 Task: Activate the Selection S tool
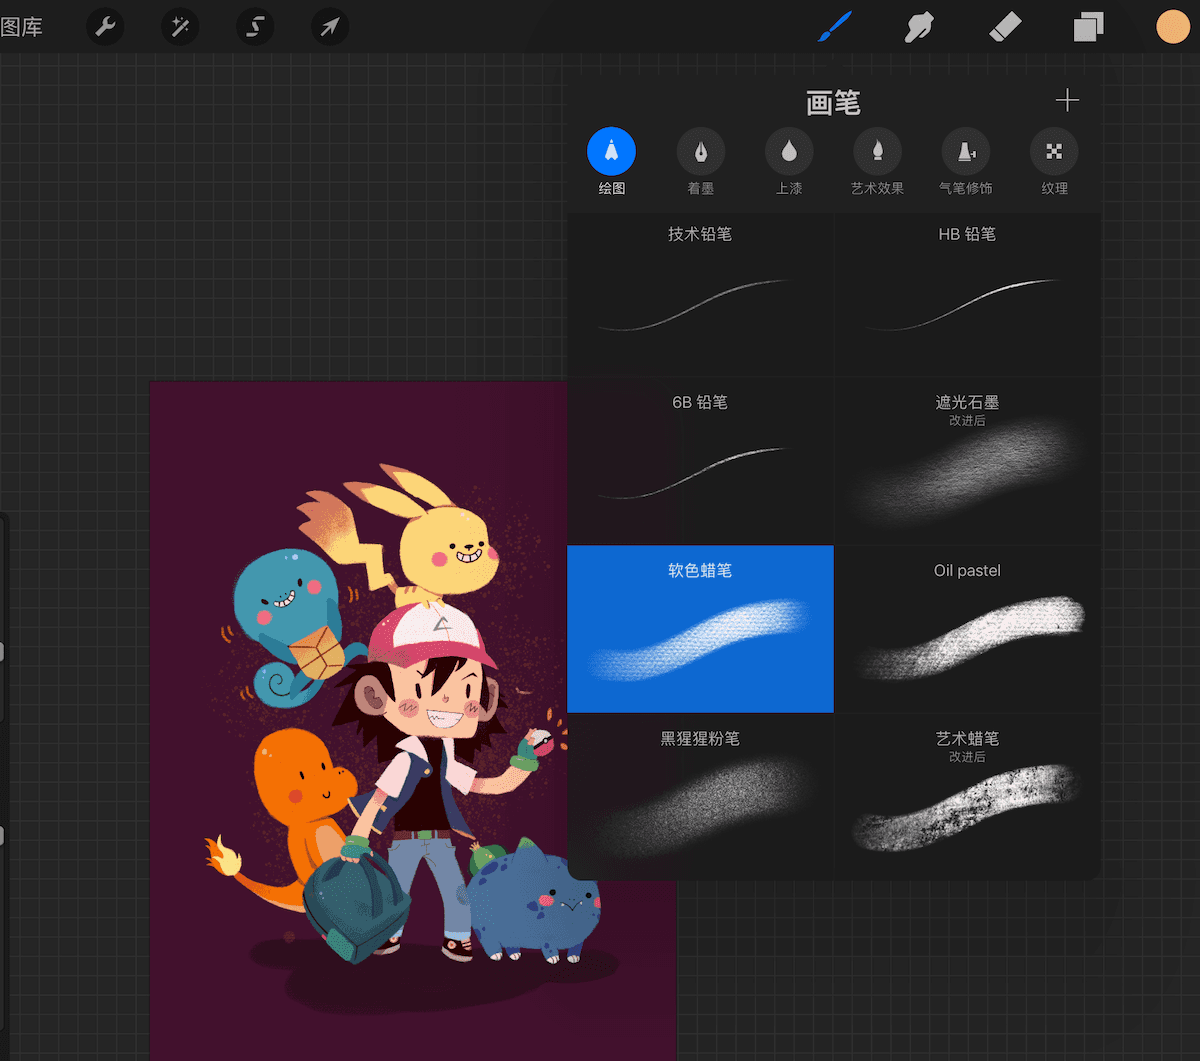[x=255, y=27]
